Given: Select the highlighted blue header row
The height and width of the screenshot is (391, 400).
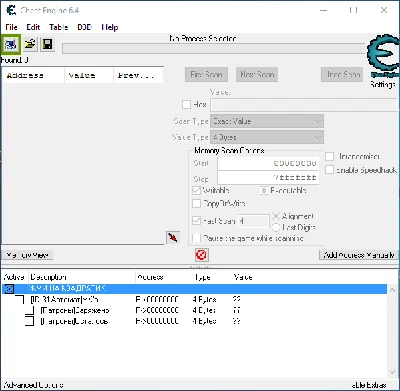Looking at the screenshot, I should click(x=194, y=288).
